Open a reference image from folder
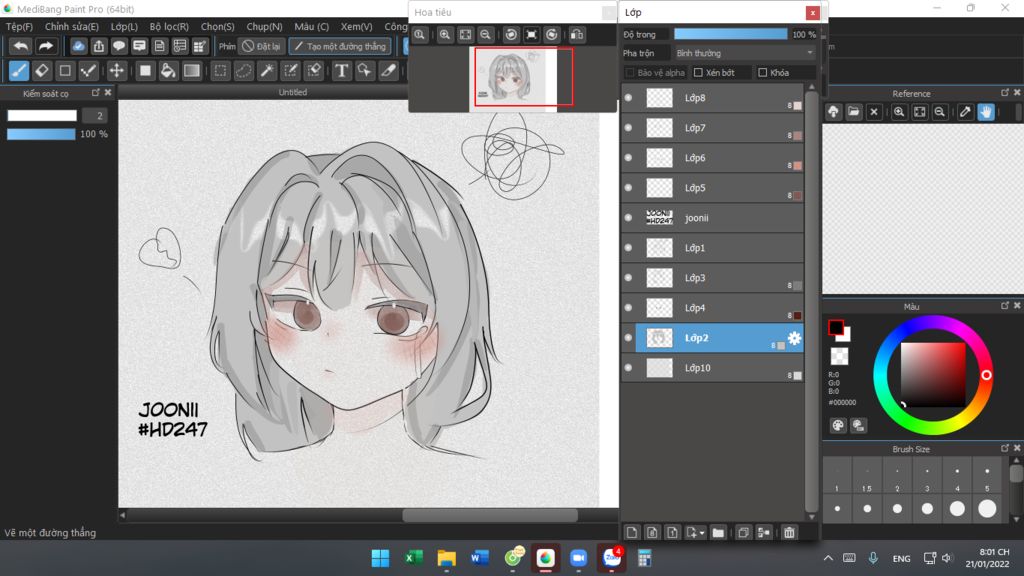The image size is (1024, 576). click(x=854, y=112)
